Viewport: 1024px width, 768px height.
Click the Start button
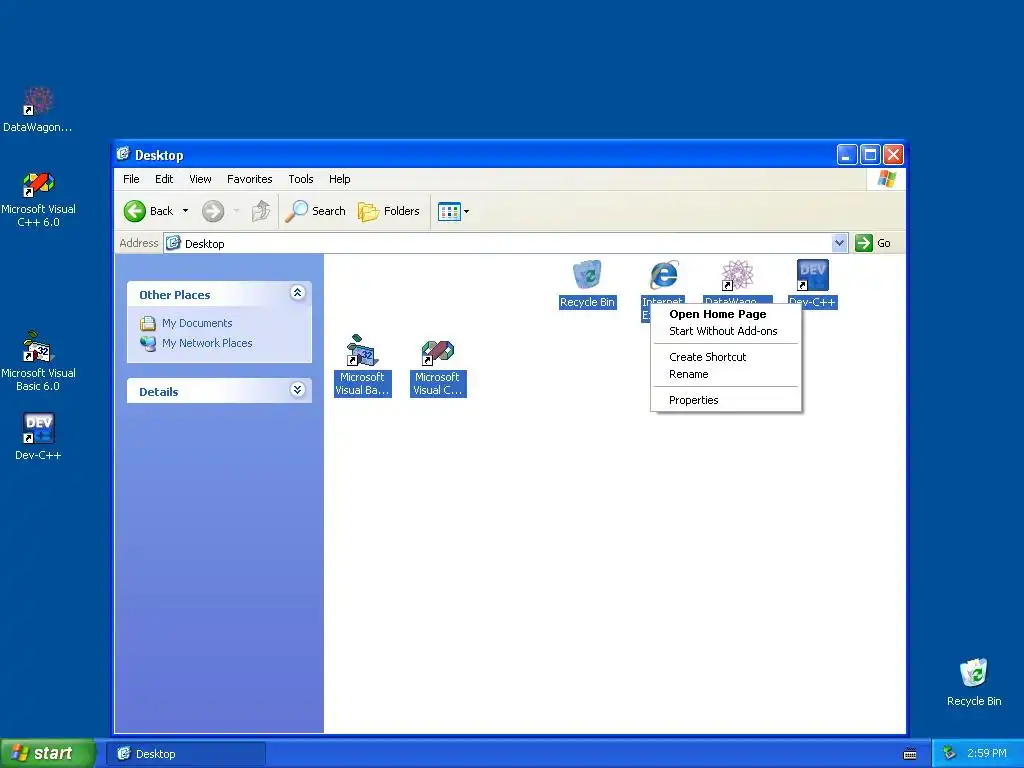tap(47, 753)
